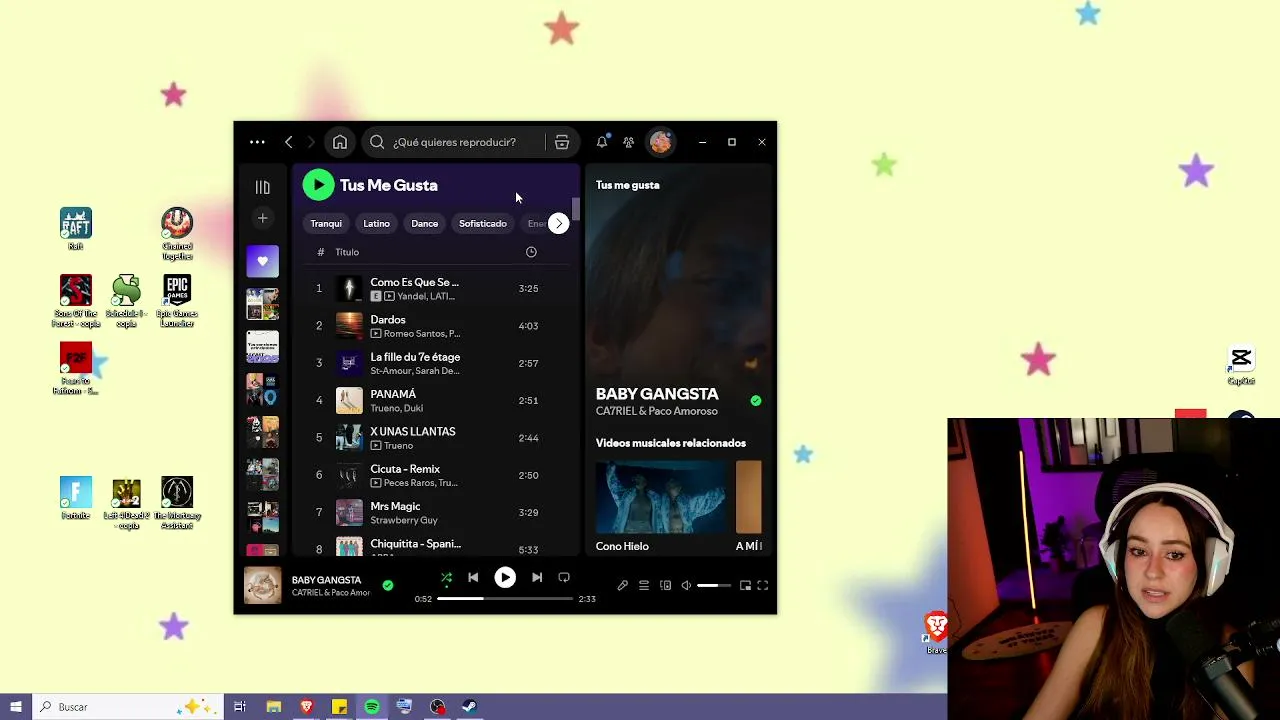The image size is (1280, 720).
Task: Open the artist link Strawberry Guy
Action: point(404,521)
